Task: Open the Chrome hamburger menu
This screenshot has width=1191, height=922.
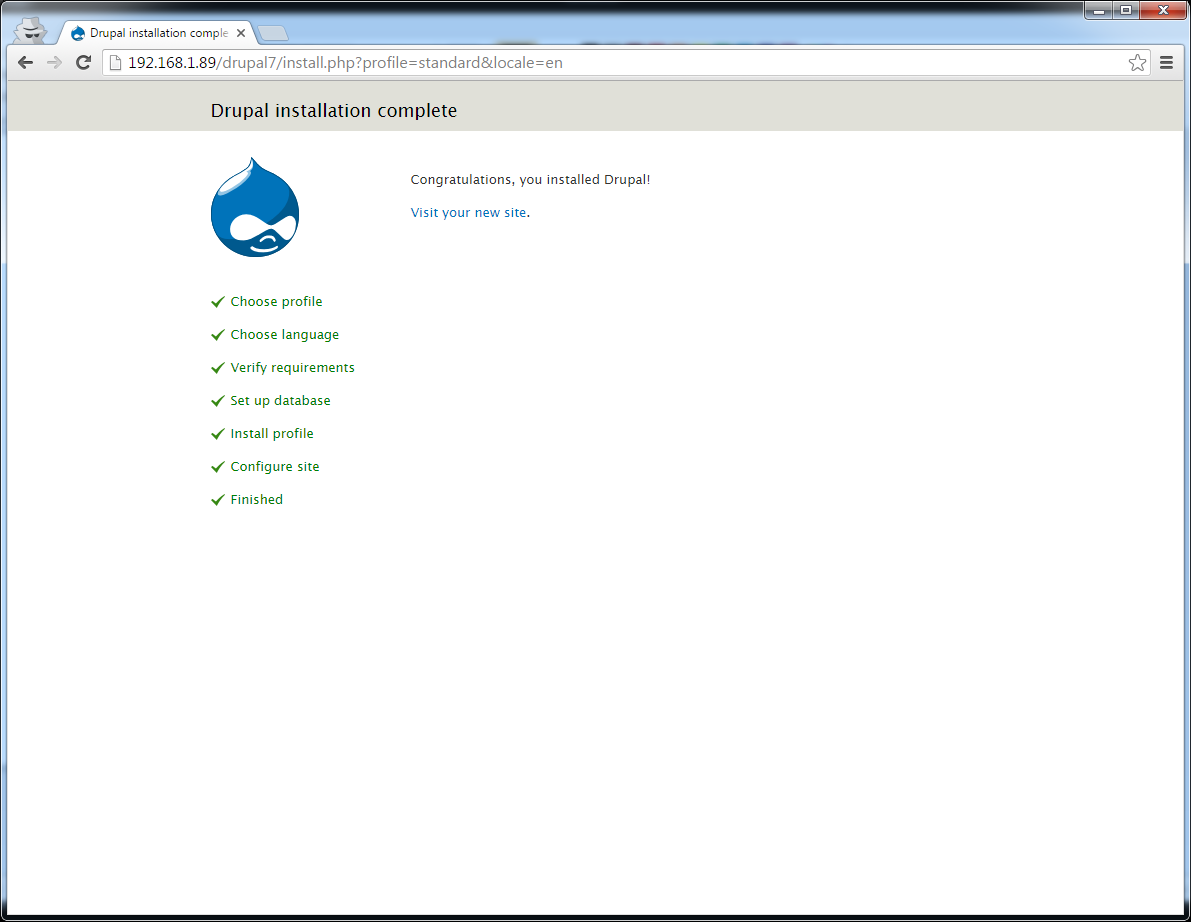Action: tap(1167, 62)
